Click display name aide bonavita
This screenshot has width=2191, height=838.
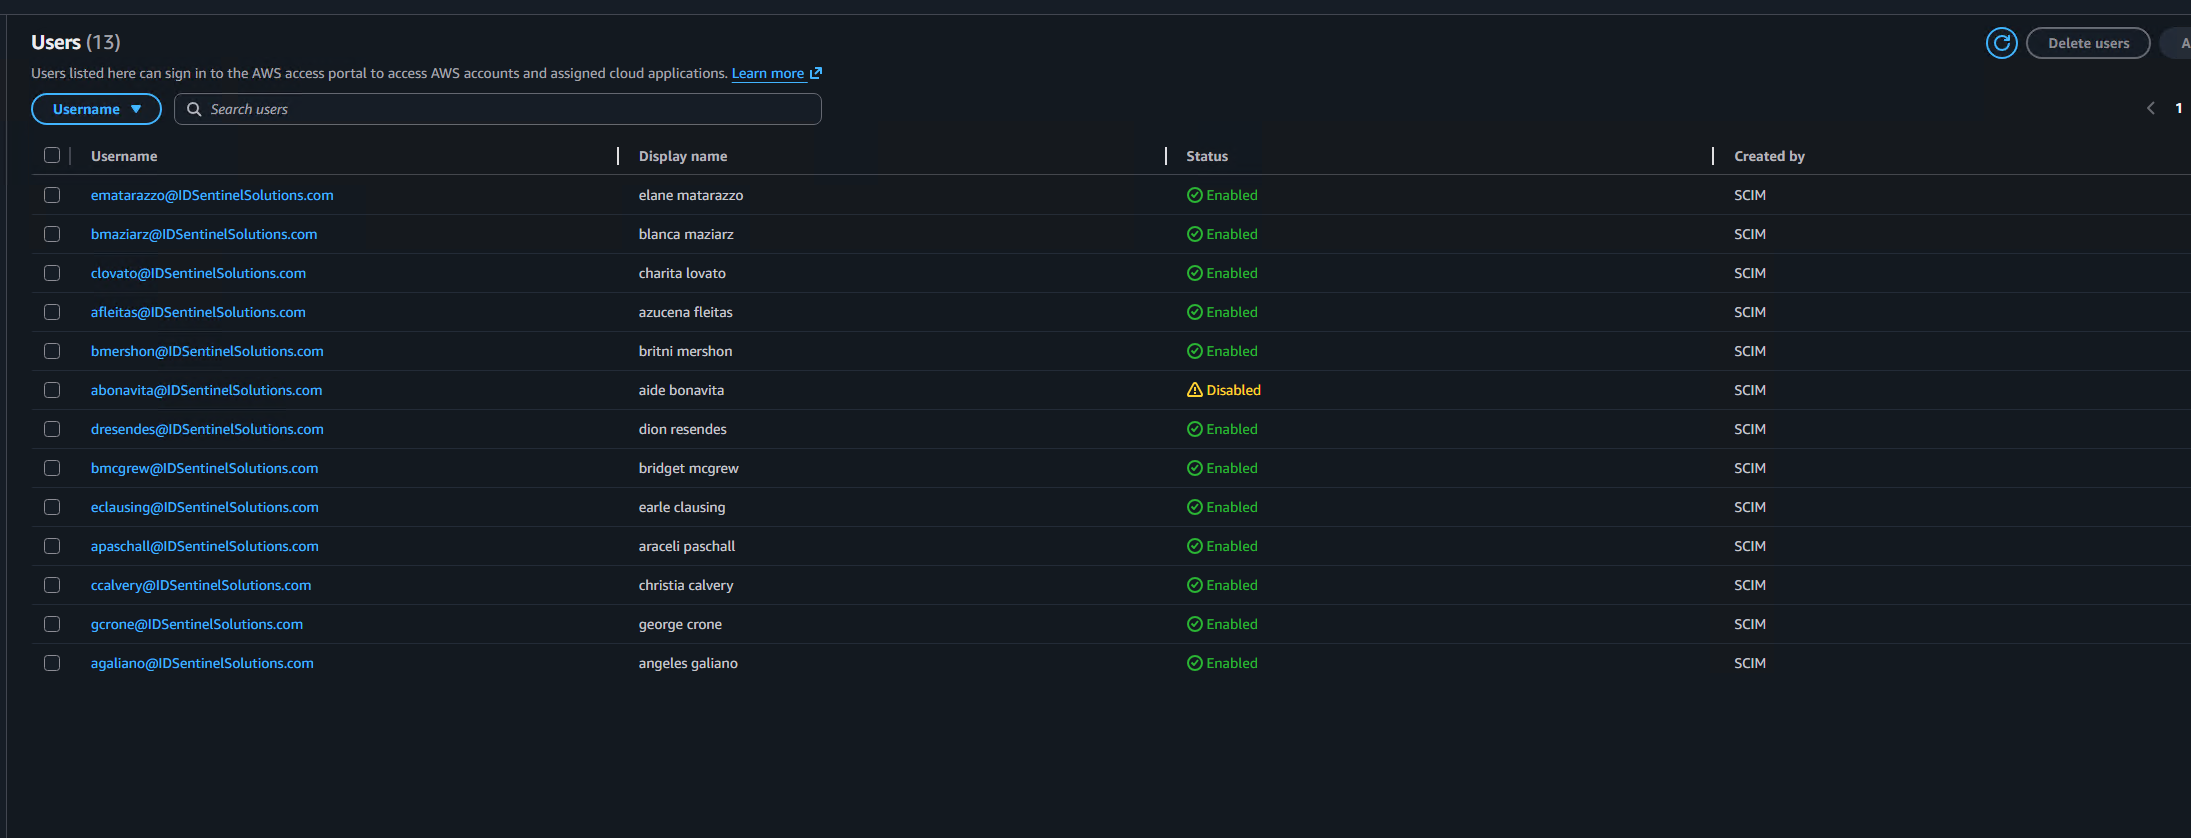[x=681, y=390]
